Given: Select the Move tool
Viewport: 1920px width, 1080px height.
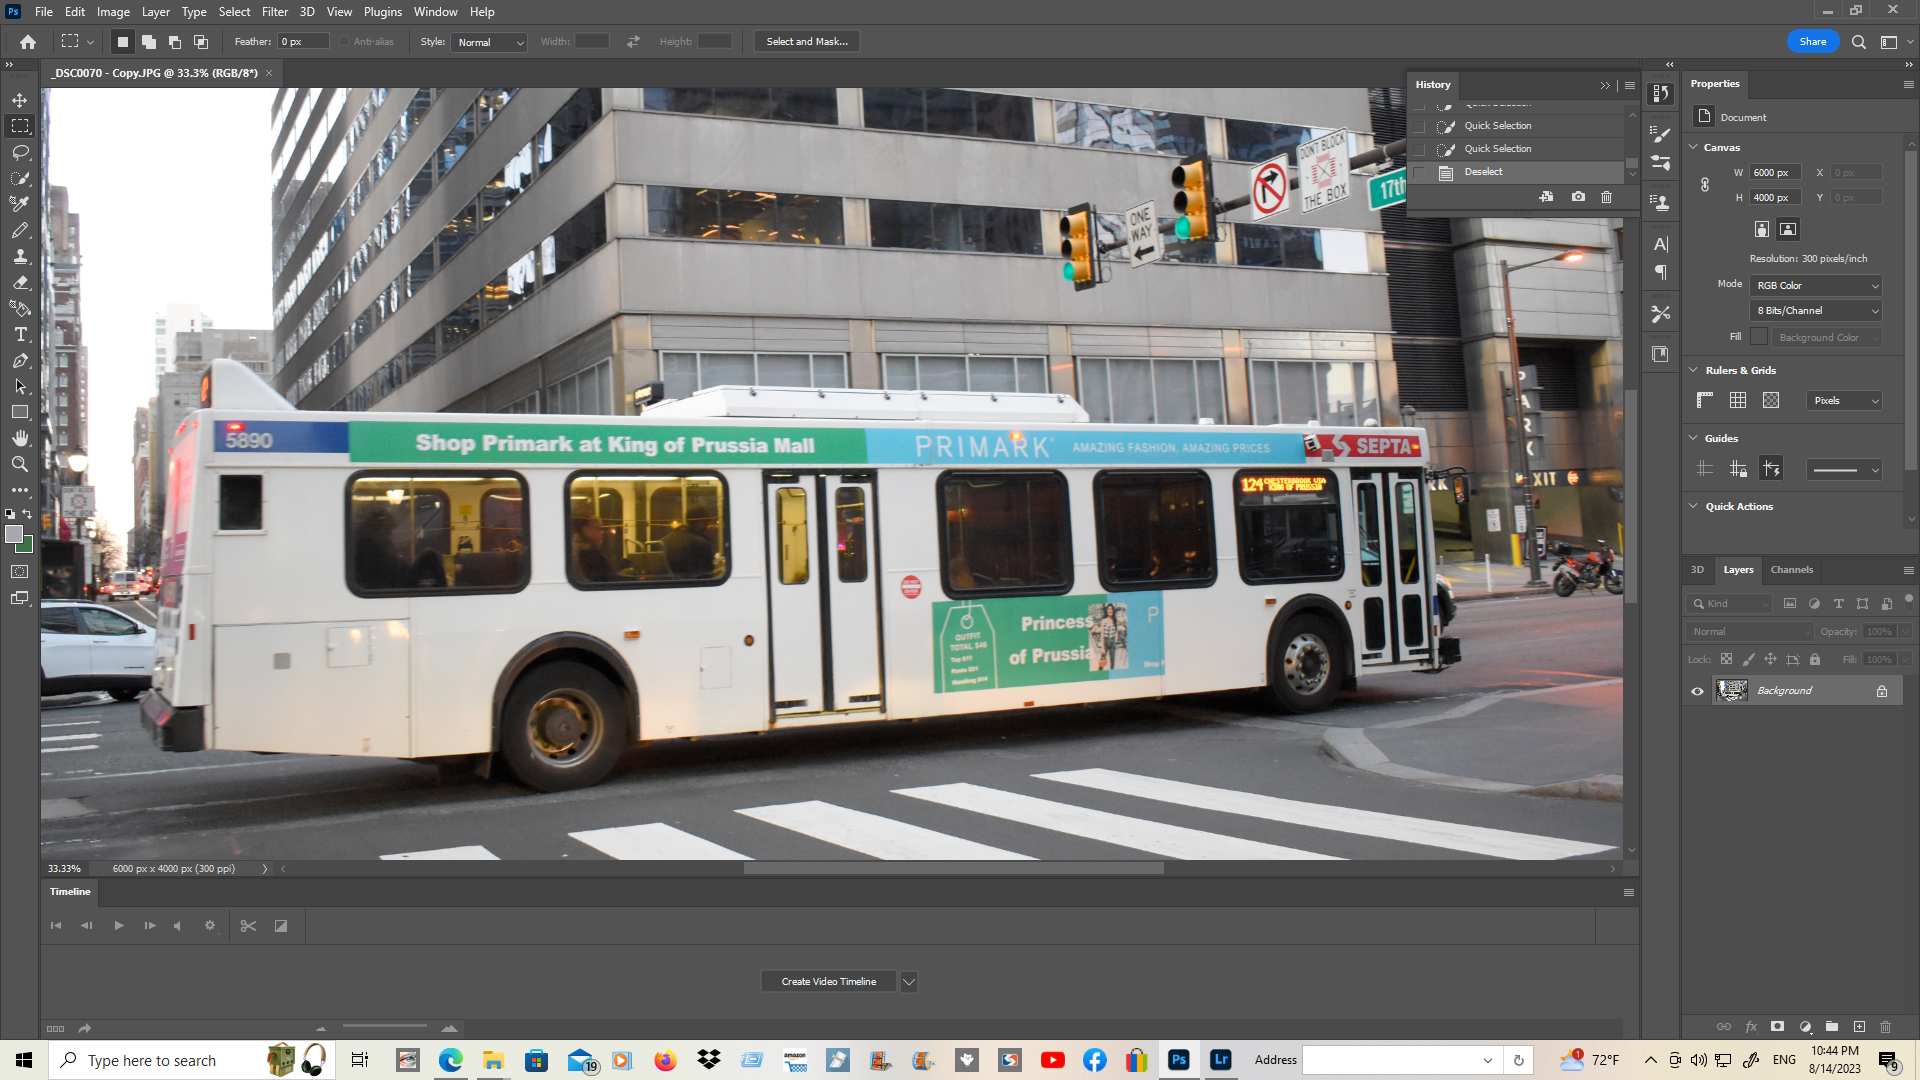Looking at the screenshot, I should [20, 100].
